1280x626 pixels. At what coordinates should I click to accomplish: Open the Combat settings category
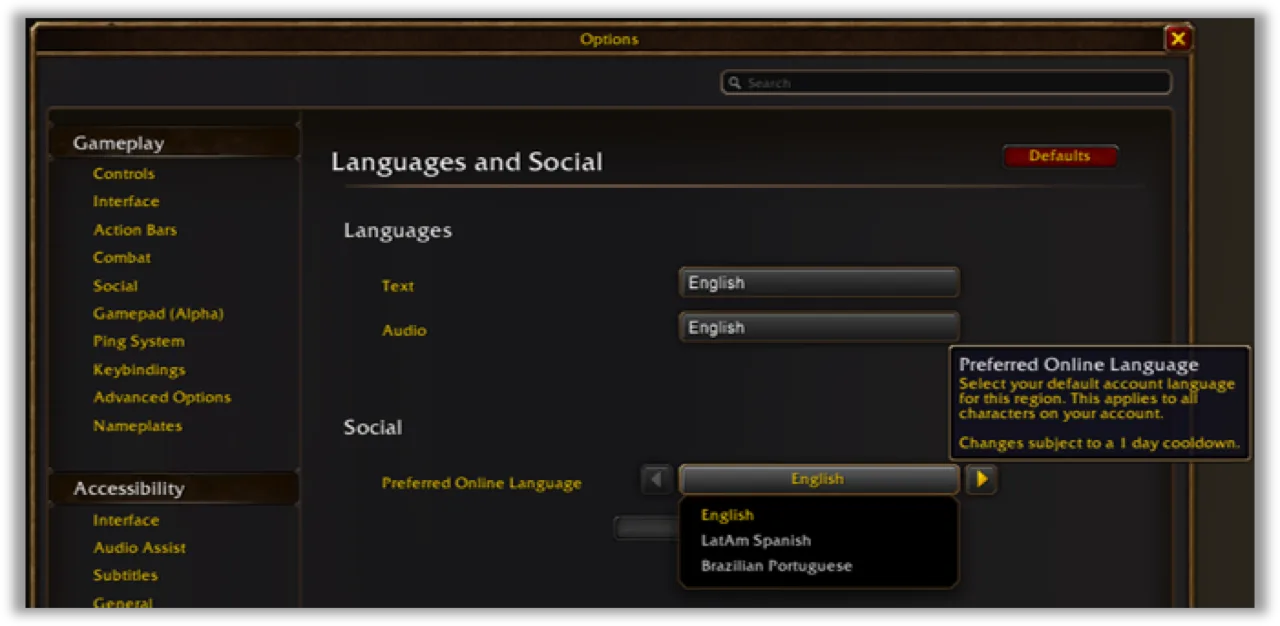click(122, 258)
